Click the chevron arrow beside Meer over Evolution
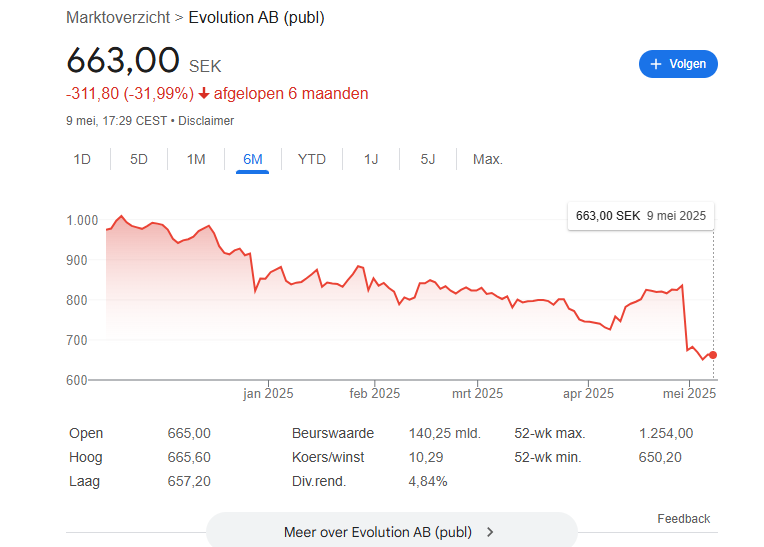The width and height of the screenshot is (764, 547). (x=490, y=532)
